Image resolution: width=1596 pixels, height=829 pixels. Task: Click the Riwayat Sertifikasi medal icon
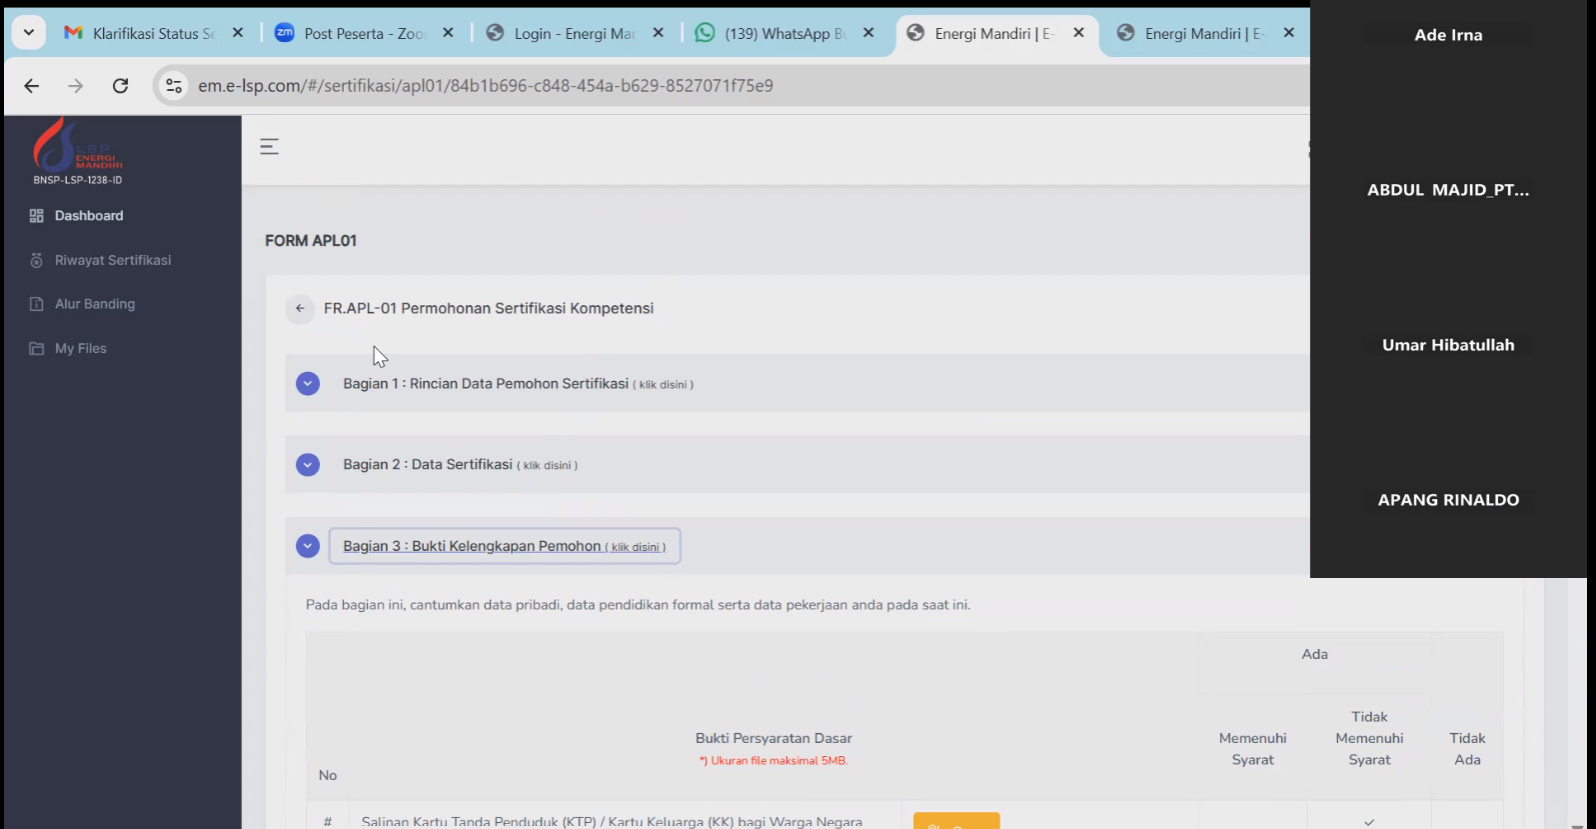(x=37, y=260)
